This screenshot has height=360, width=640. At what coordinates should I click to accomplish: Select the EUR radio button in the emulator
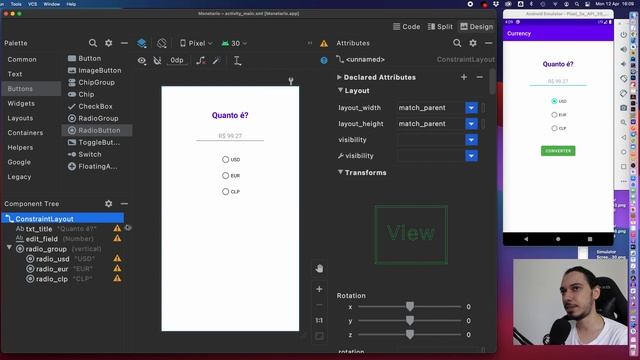click(x=554, y=115)
